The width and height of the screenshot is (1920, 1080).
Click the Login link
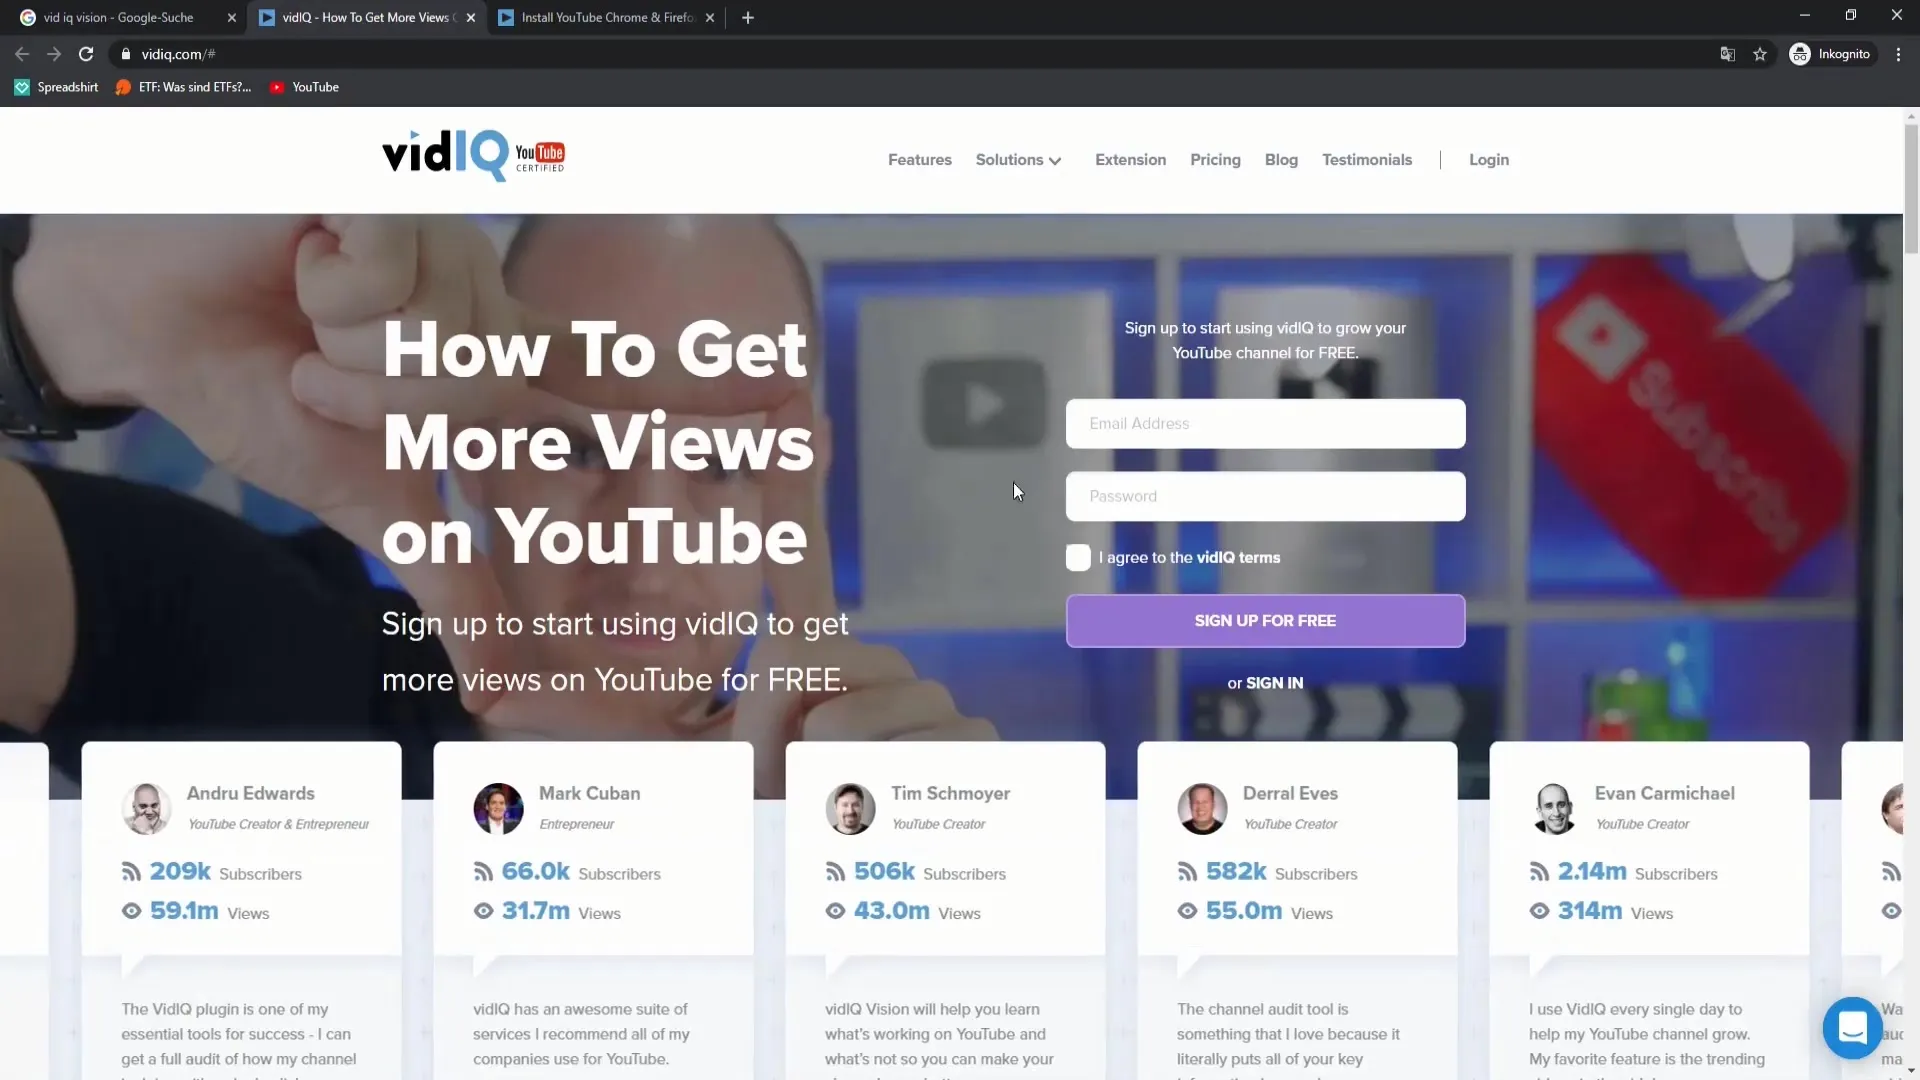click(x=1489, y=160)
